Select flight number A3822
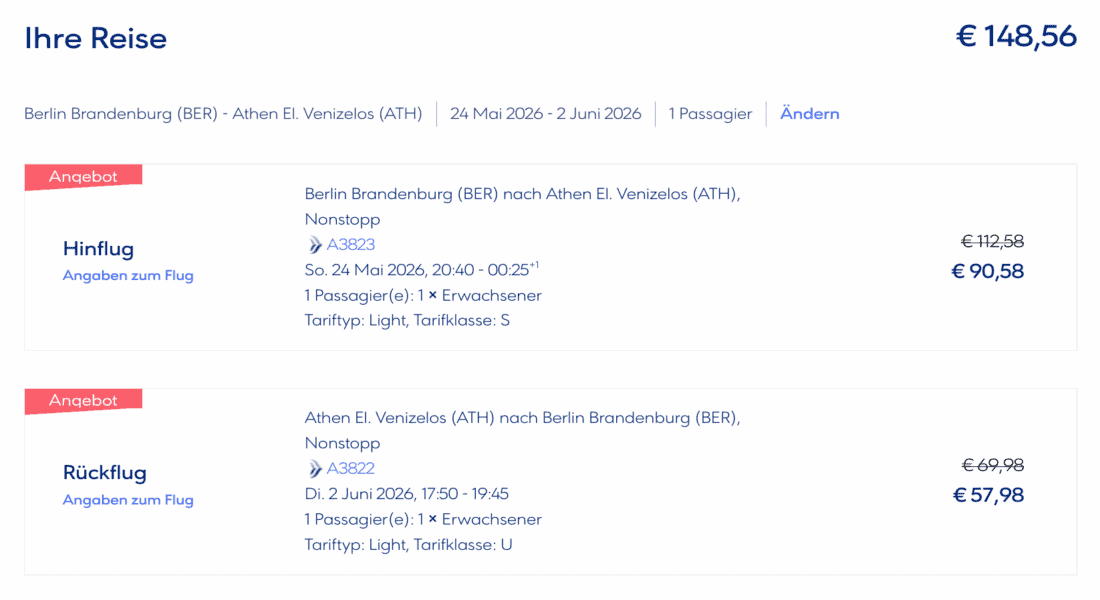The height and width of the screenshot is (600, 1100). pyautogui.click(x=351, y=469)
